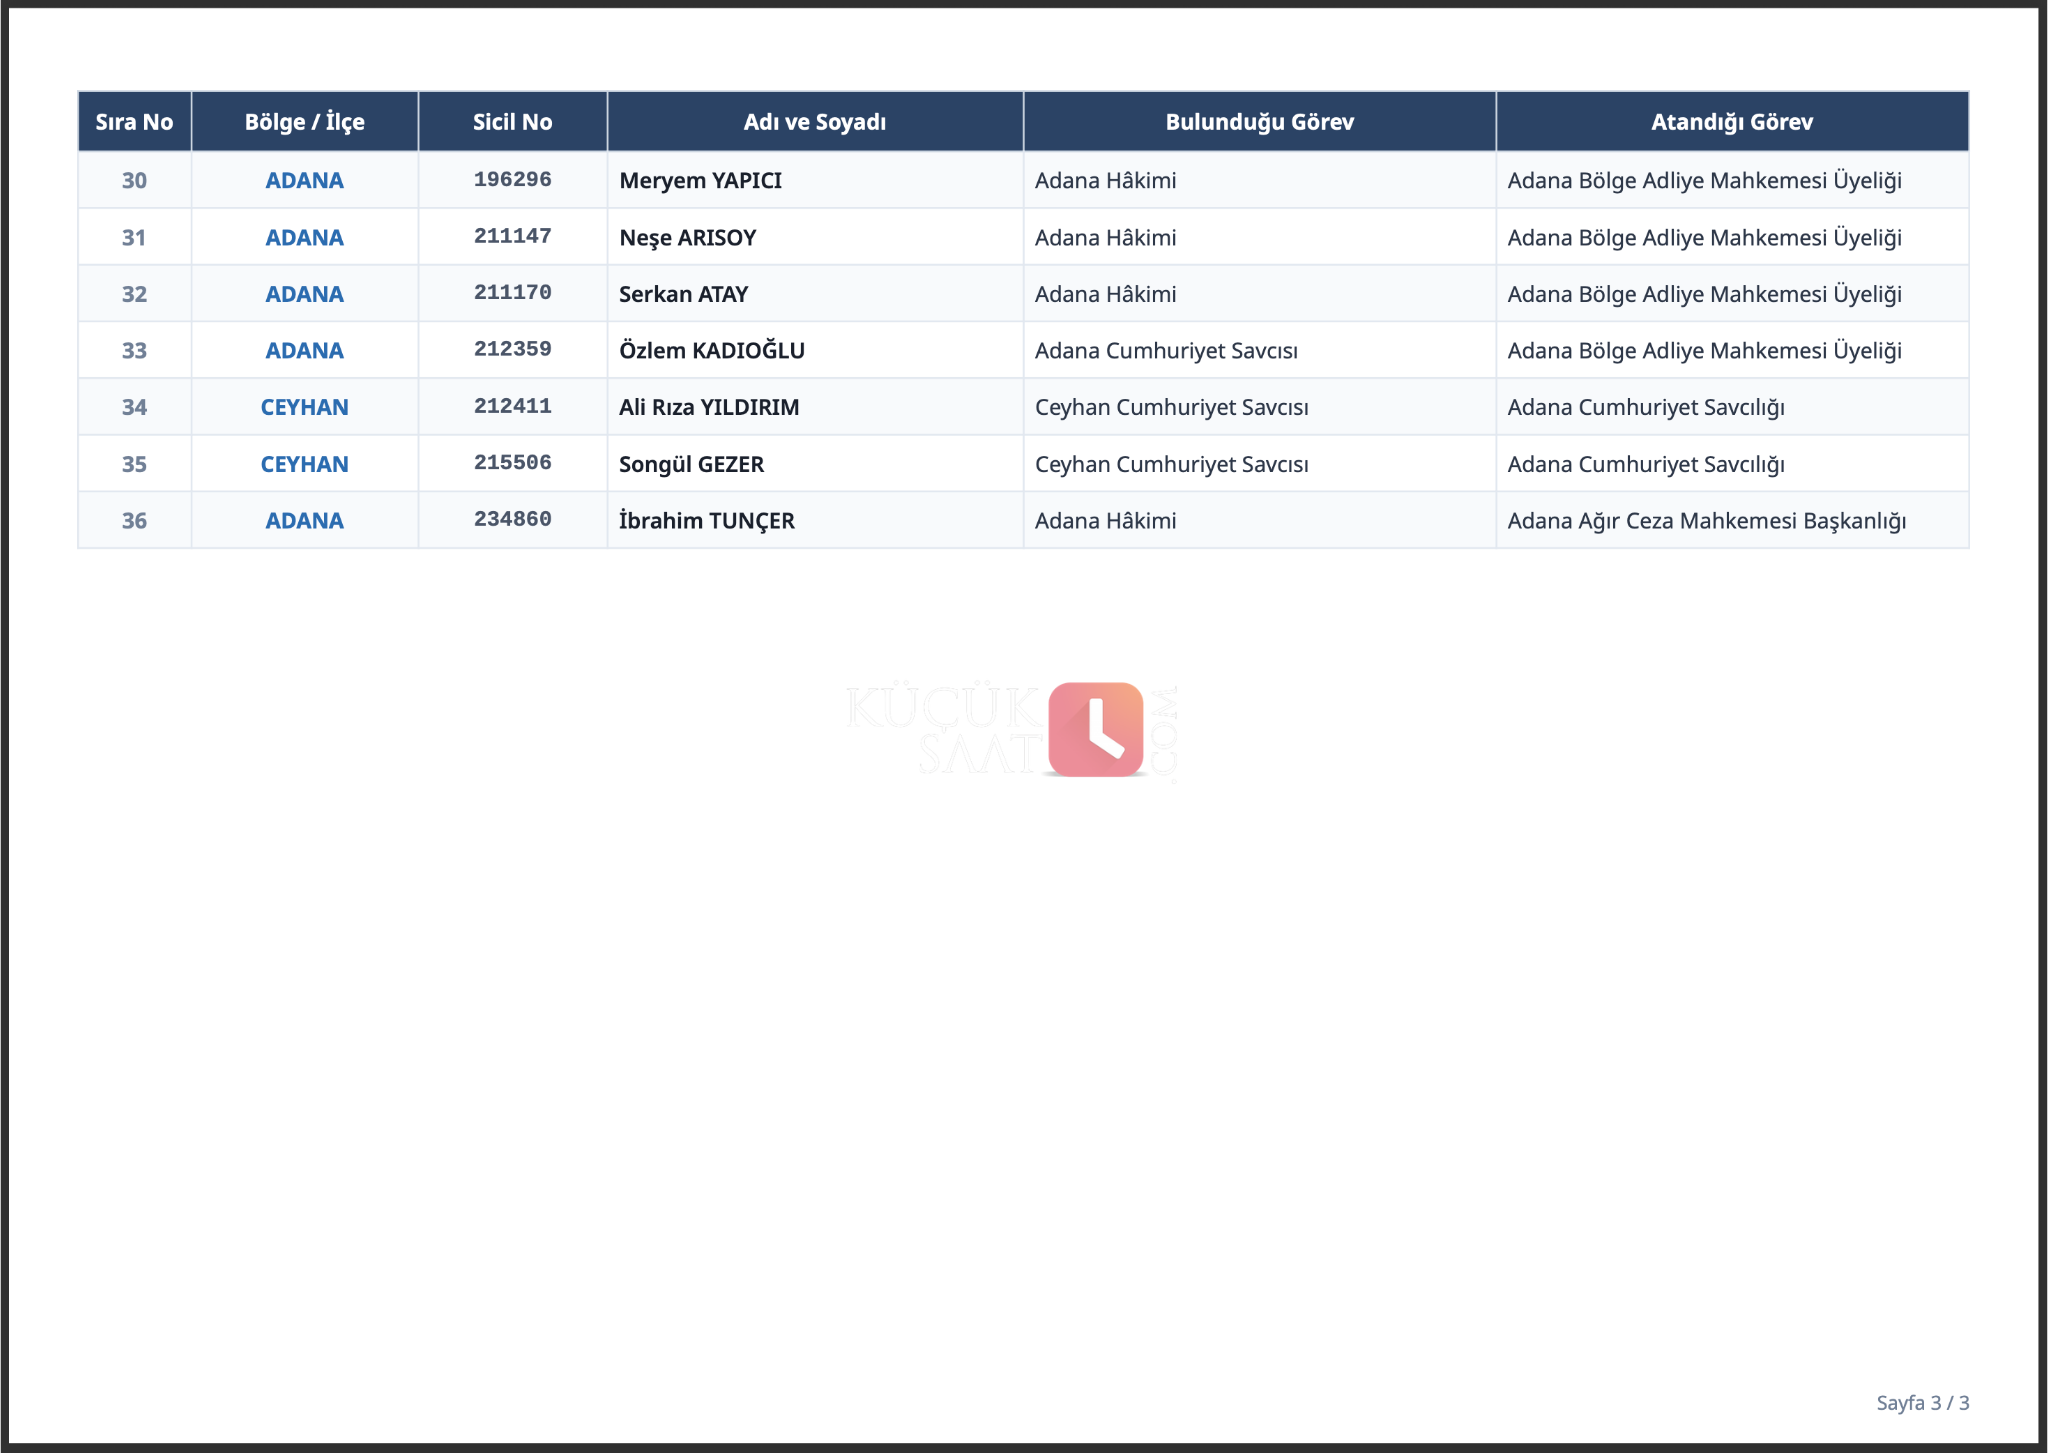Select "Adana Hâkimi" in row 31
Screen dimensions: 2048x1453
click(x=1105, y=237)
